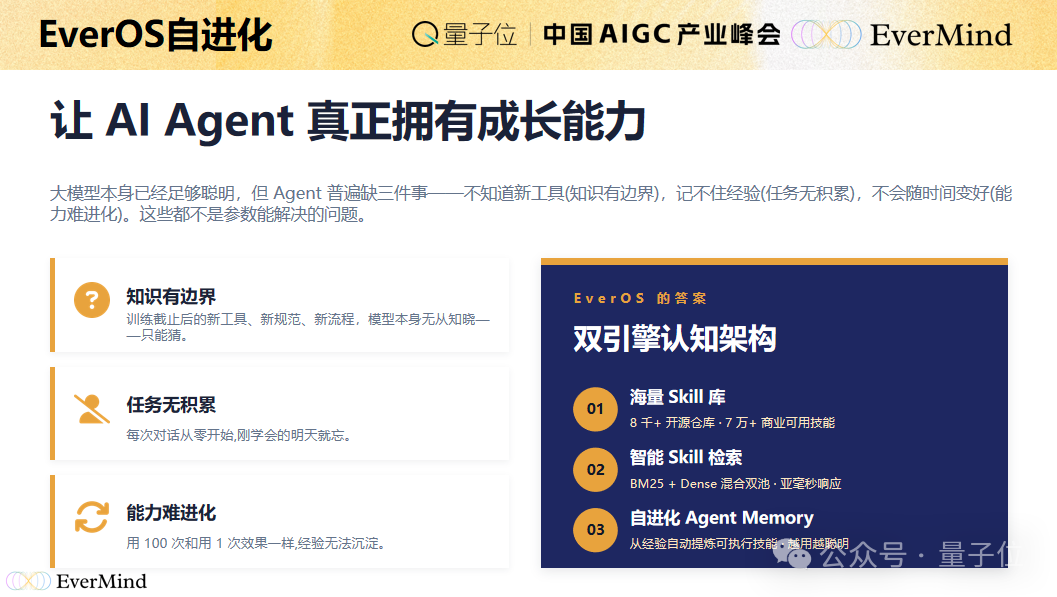Screen dimensions: 1057x597
Task: Click the question mark icon beside 知识有边界
Action: coord(92,299)
